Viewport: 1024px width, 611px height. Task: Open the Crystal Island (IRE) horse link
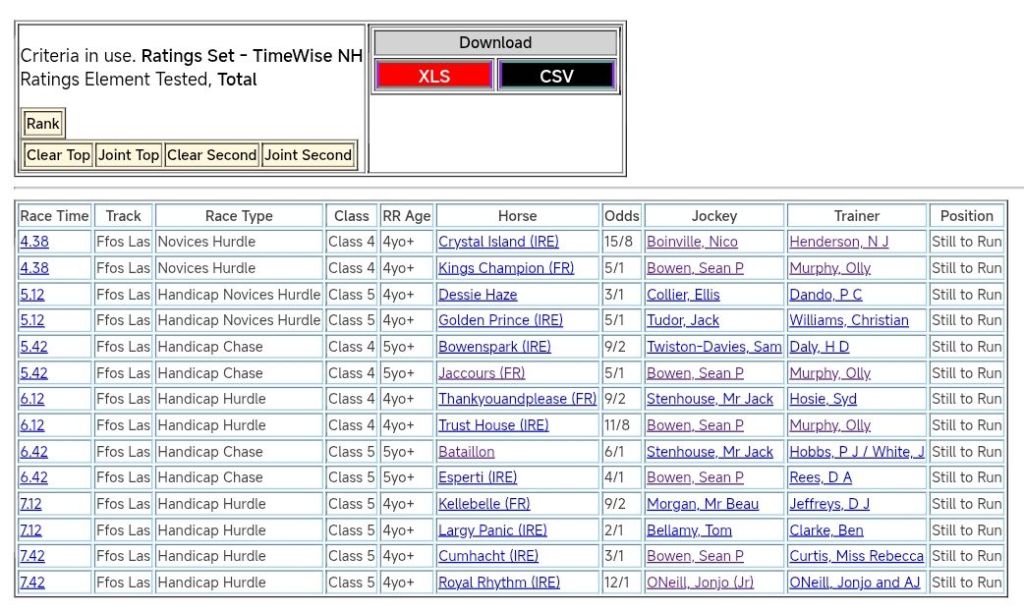pyautogui.click(x=498, y=242)
